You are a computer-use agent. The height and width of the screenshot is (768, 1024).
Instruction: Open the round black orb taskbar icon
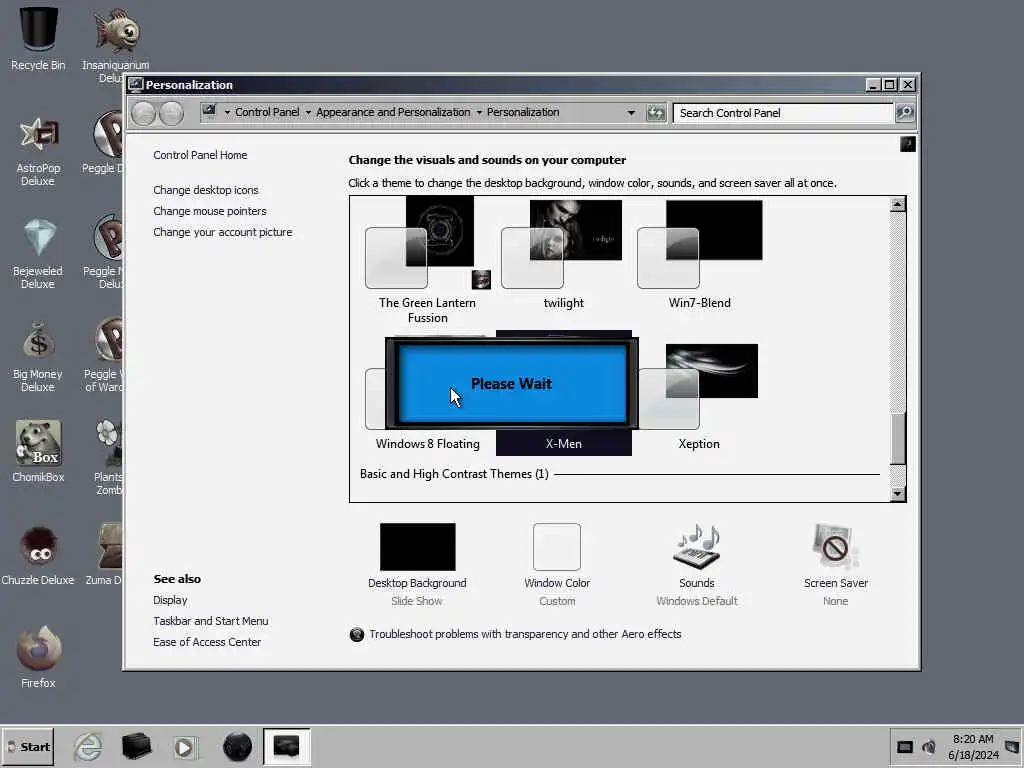point(237,746)
